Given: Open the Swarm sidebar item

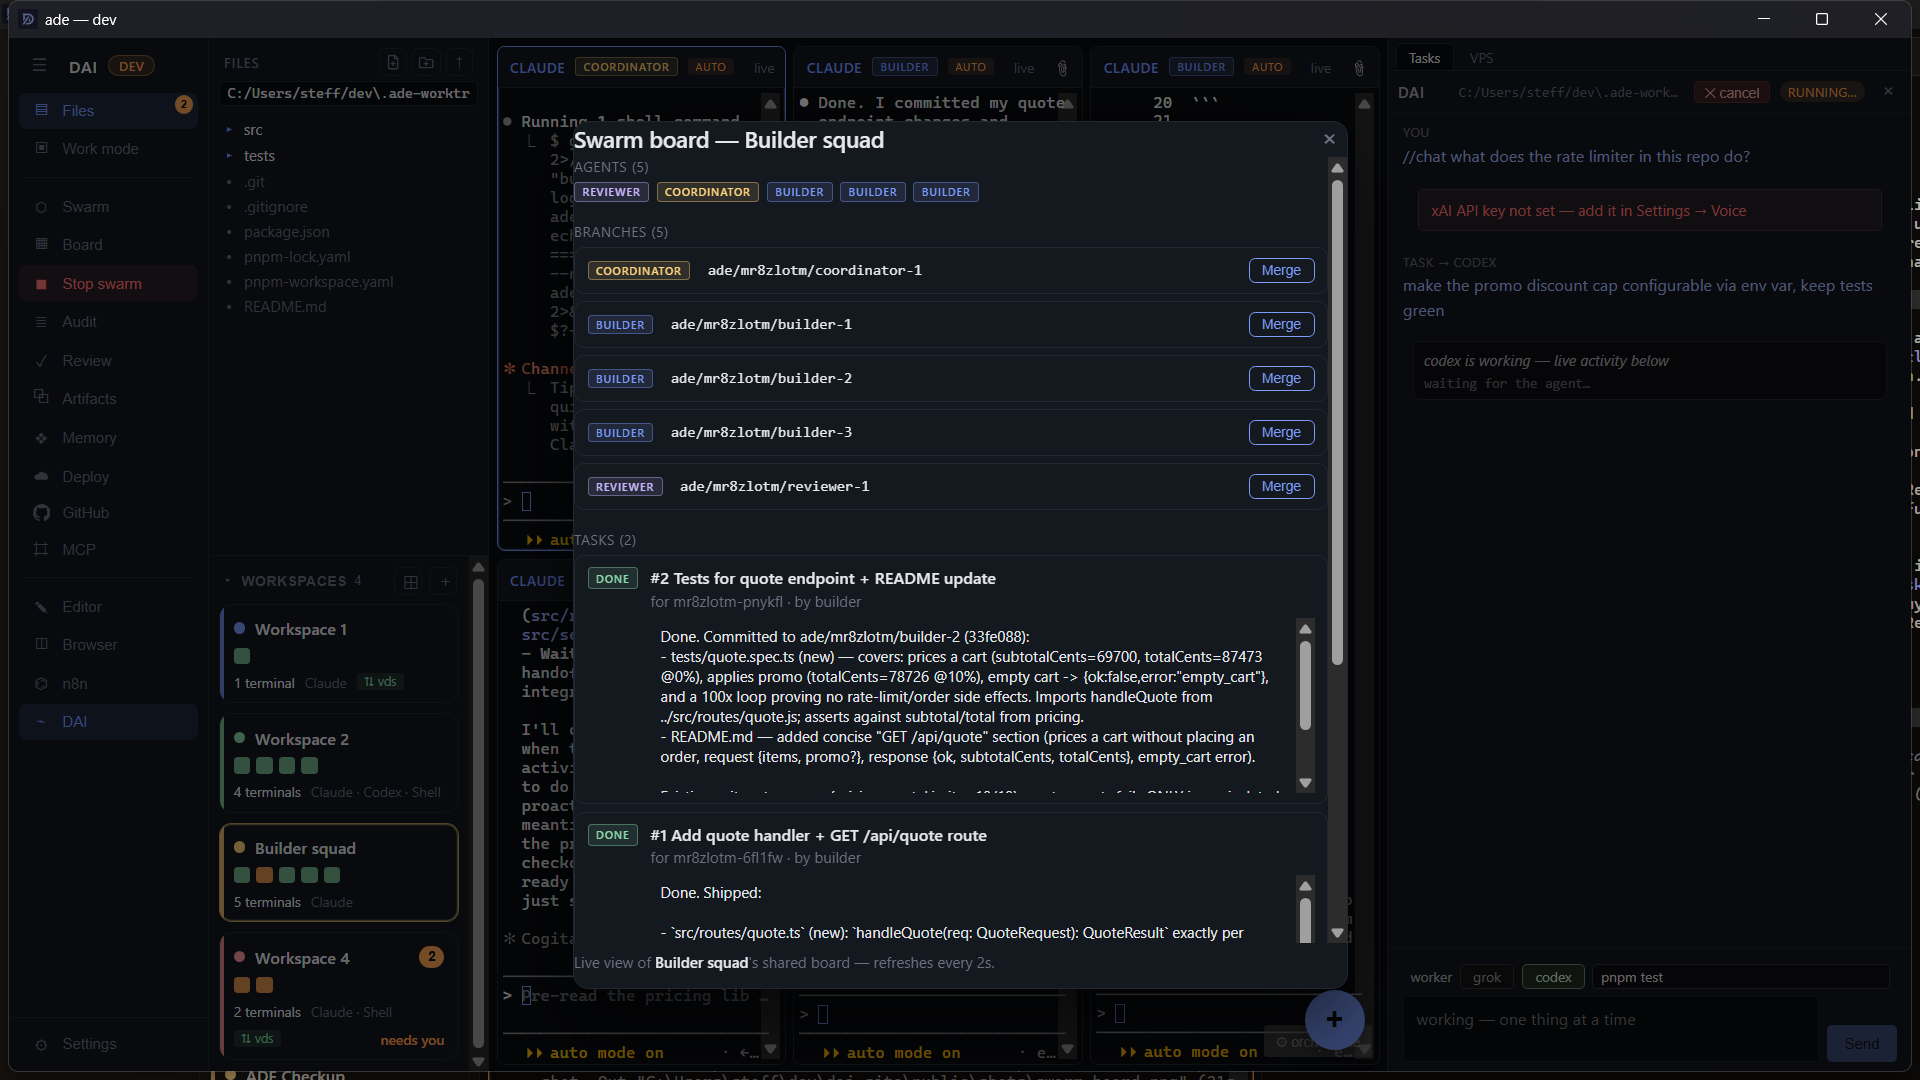Looking at the screenshot, I should [108, 207].
